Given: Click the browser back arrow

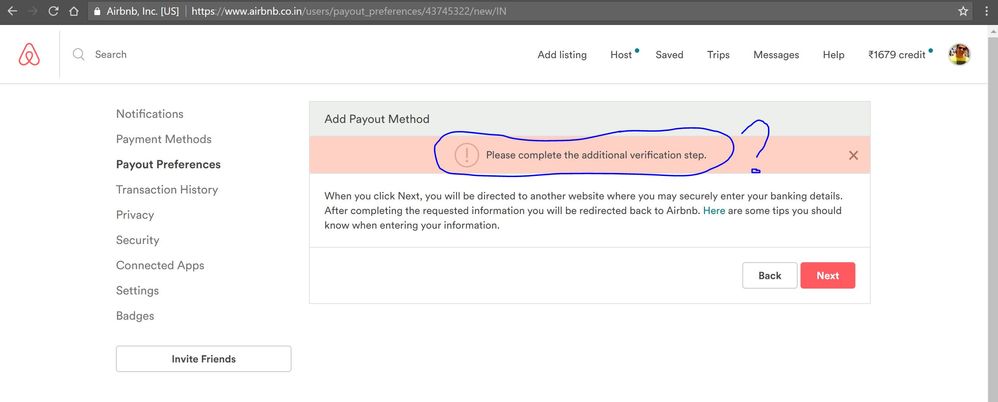Looking at the screenshot, I should pyautogui.click(x=11, y=11).
